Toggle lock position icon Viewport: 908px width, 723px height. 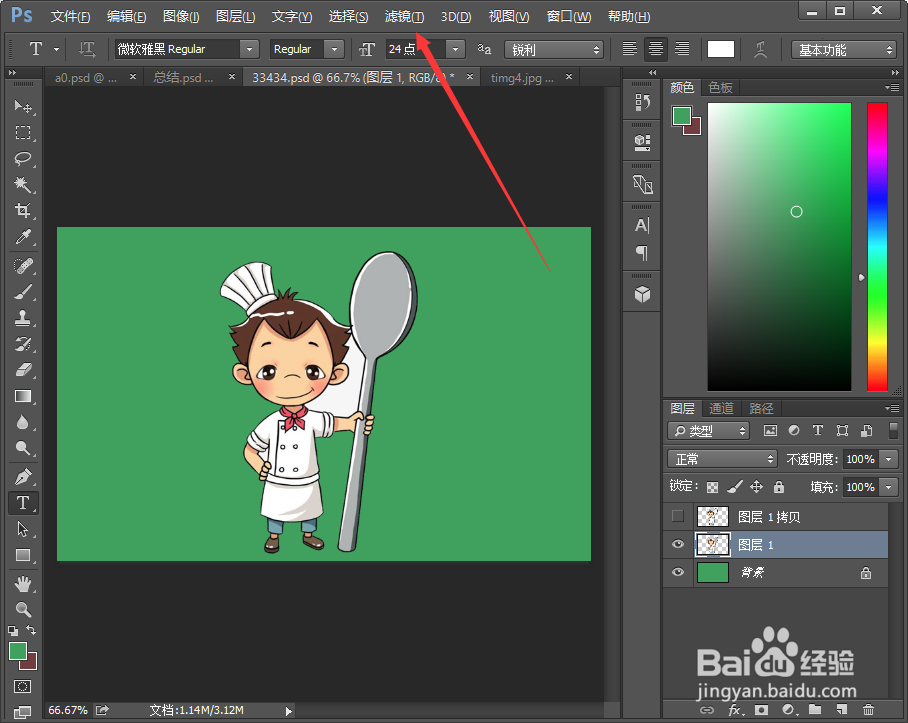[x=756, y=487]
